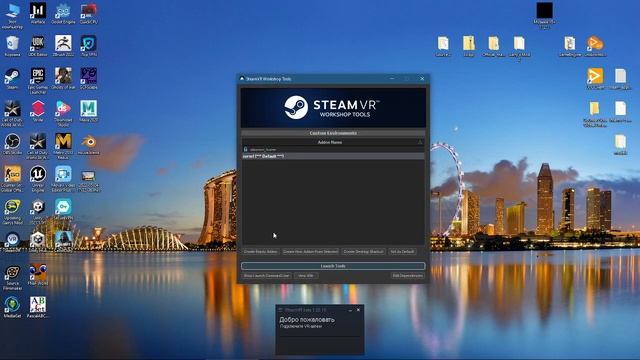Click Create Empty Addon button
Viewport: 640px width, 360px height.
[x=260, y=251]
